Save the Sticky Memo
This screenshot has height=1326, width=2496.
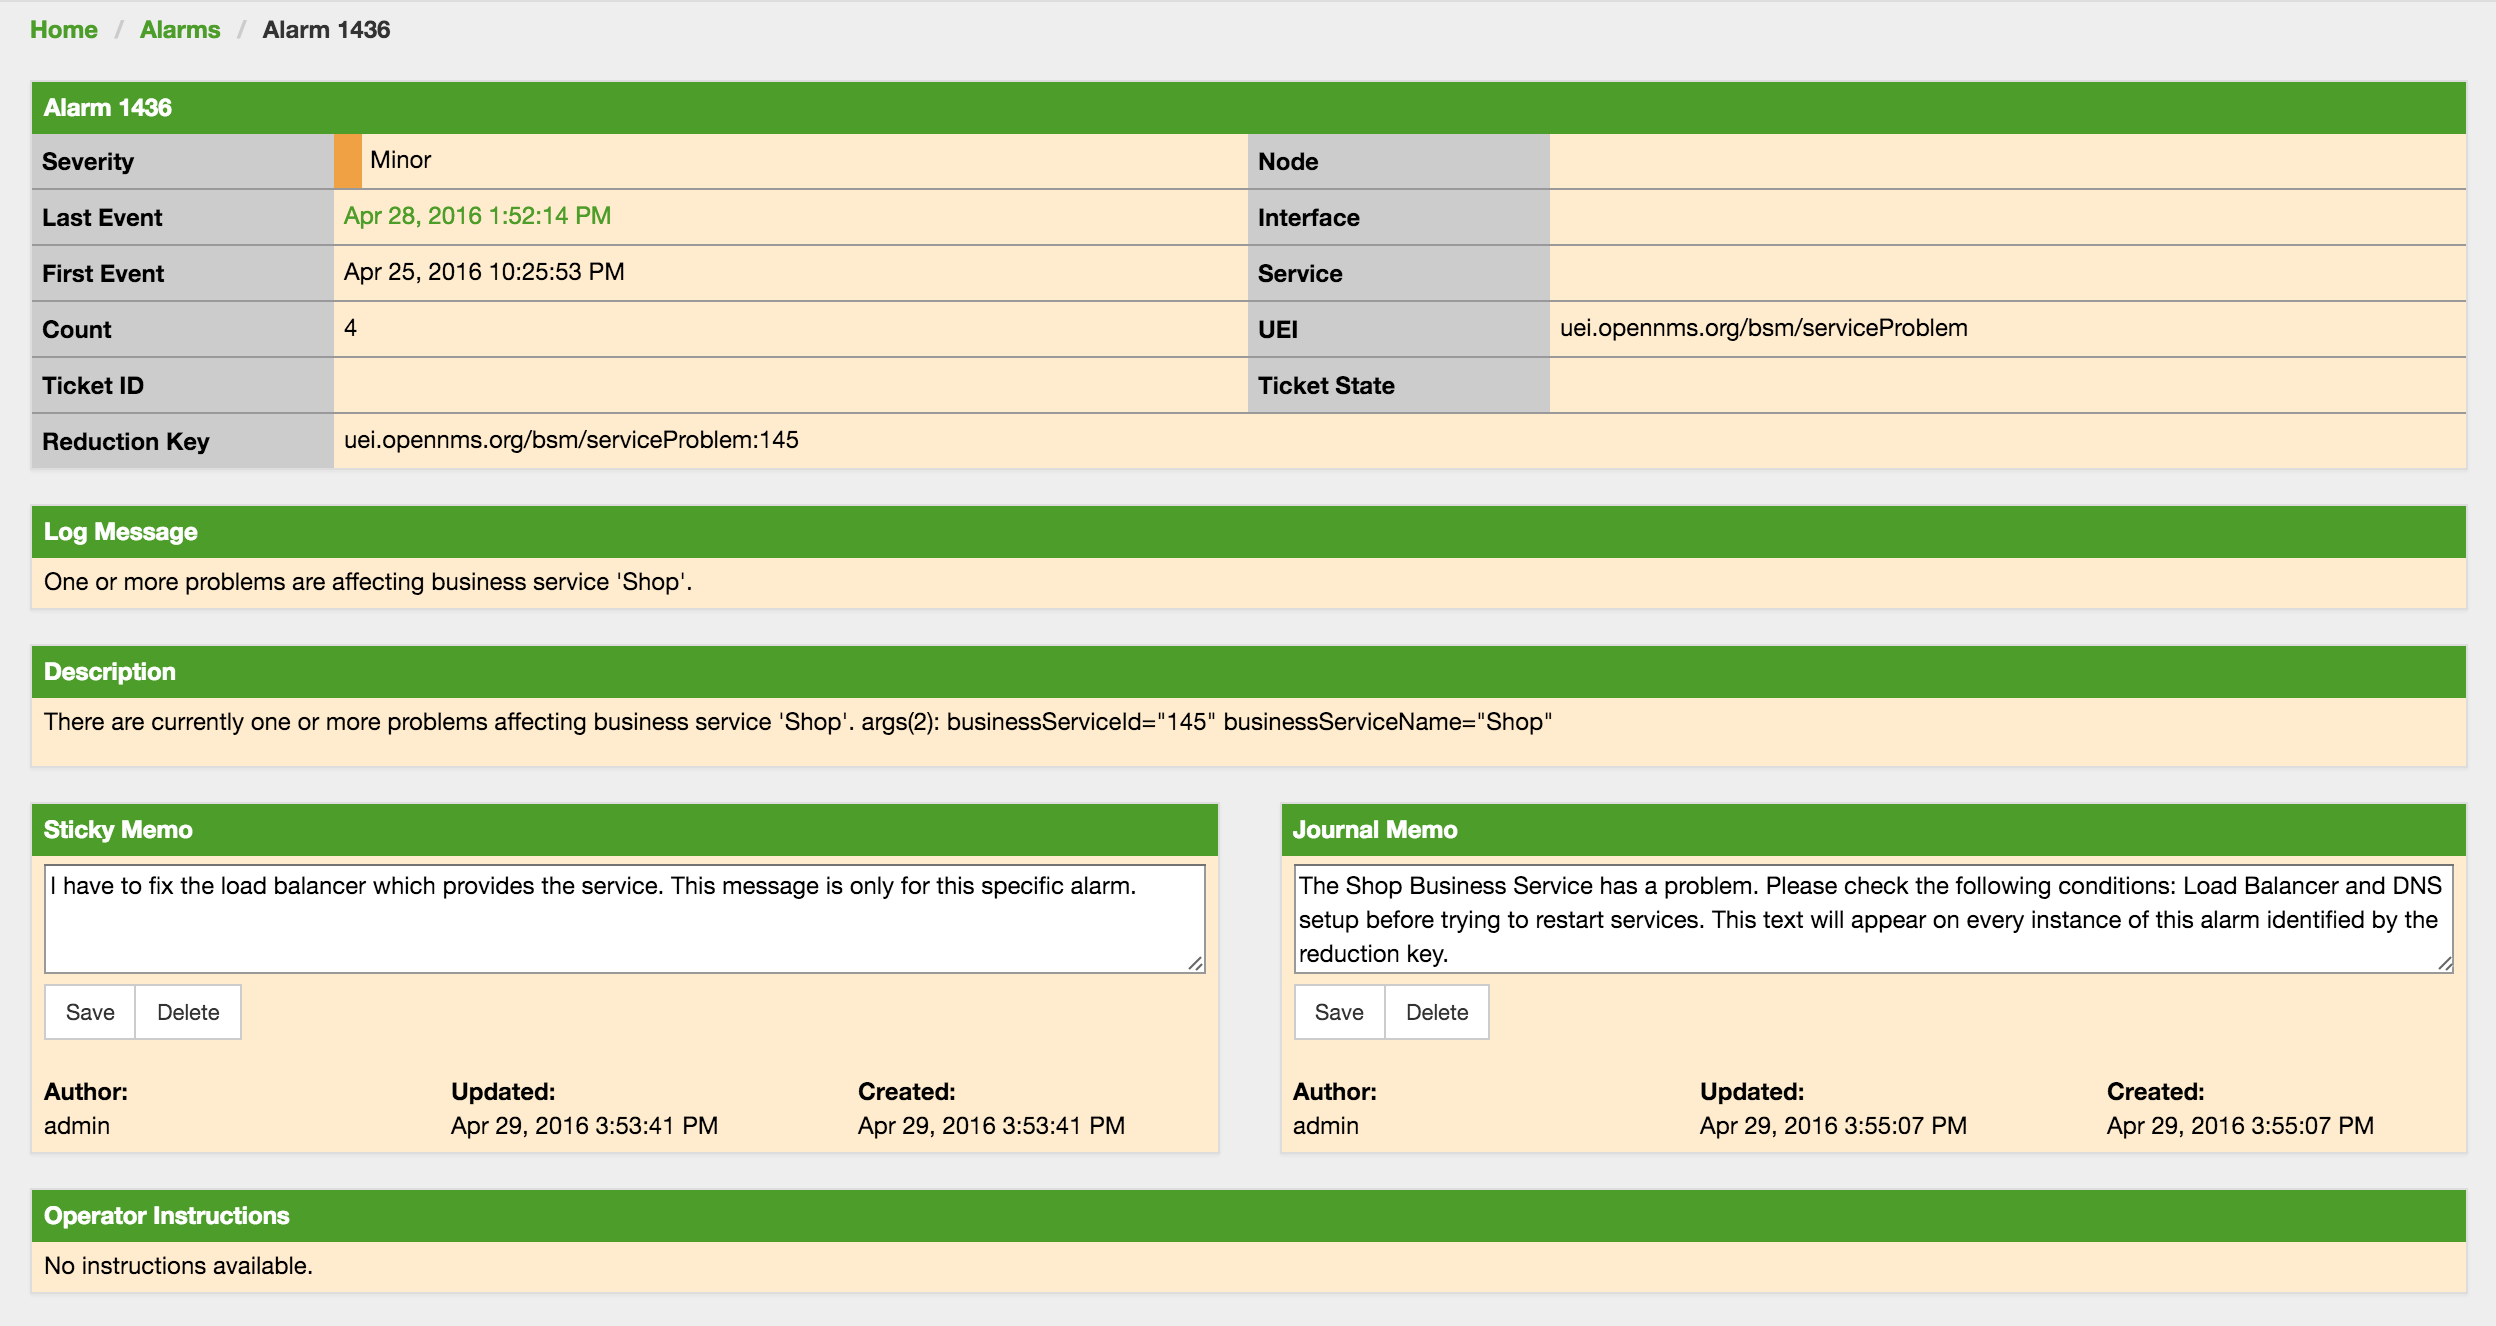point(88,1012)
